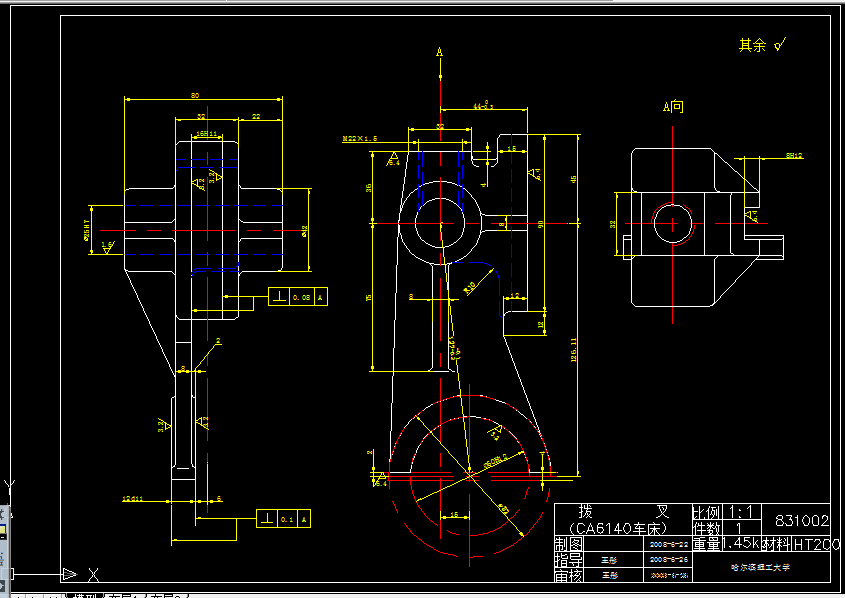Select the 16H11 slot dimension text
The width and height of the screenshot is (845, 598).
click(x=207, y=134)
